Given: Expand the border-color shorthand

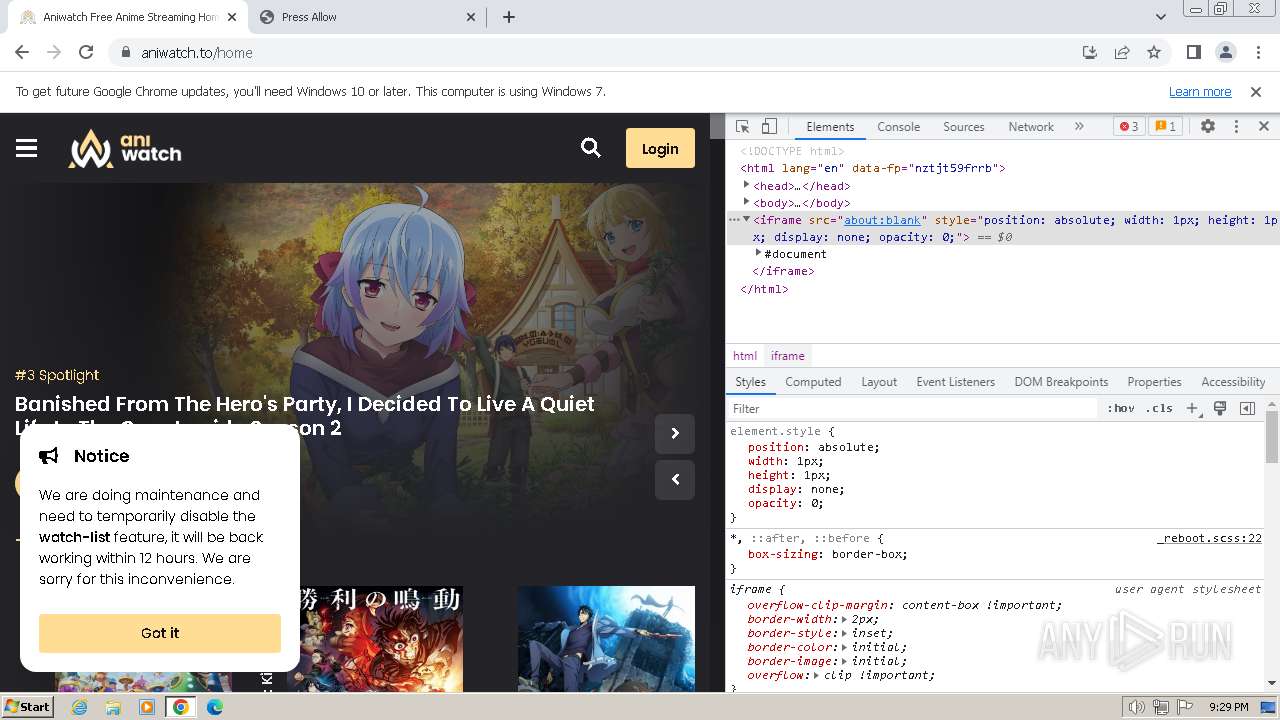Looking at the screenshot, I should pos(844,647).
